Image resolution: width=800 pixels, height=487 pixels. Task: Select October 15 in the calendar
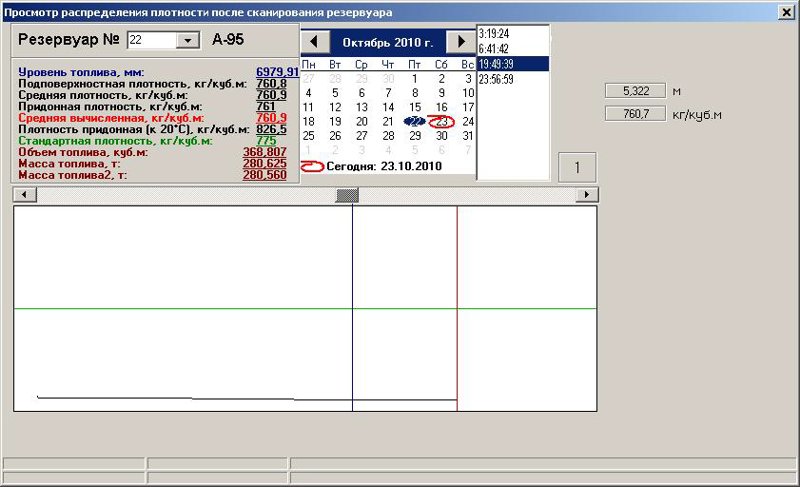pyautogui.click(x=415, y=107)
